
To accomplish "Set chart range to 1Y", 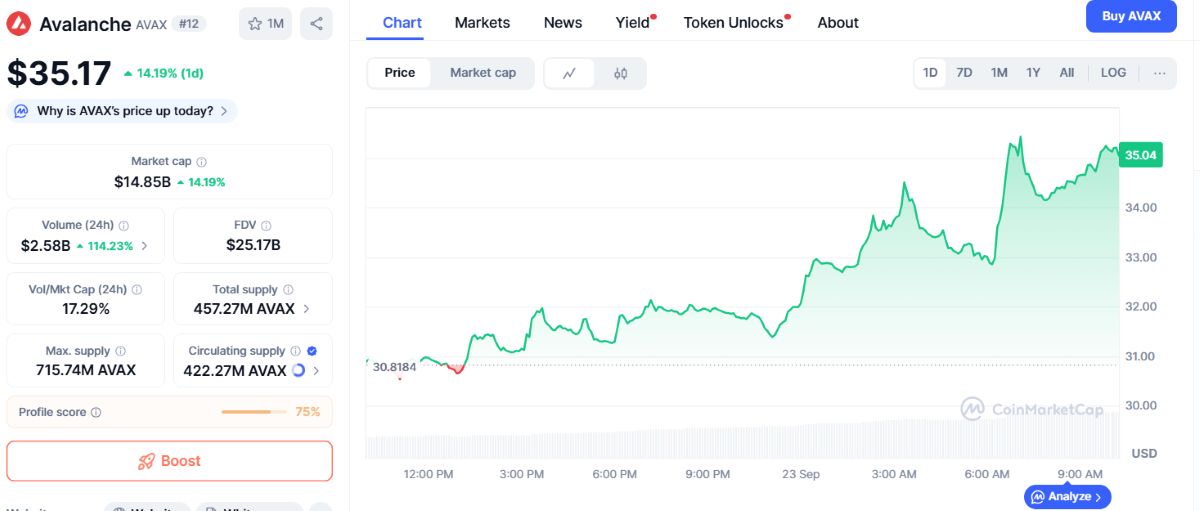I will click(1033, 73).
